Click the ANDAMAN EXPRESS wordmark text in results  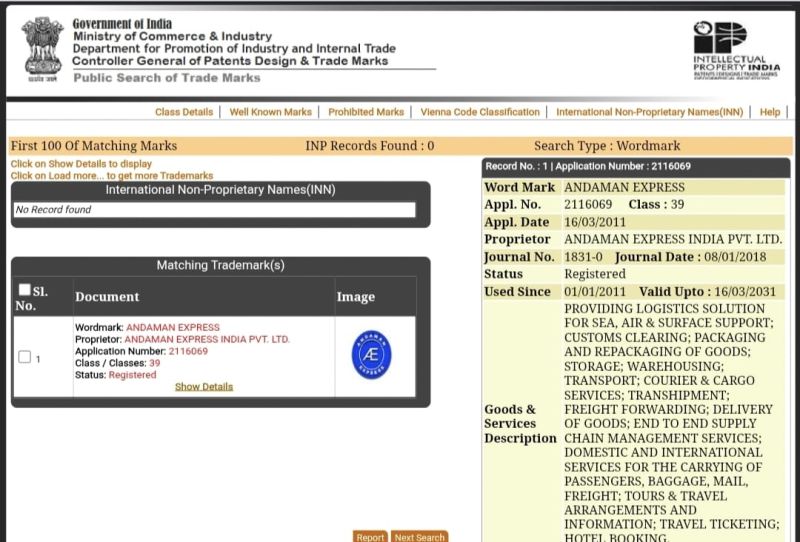pos(173,327)
